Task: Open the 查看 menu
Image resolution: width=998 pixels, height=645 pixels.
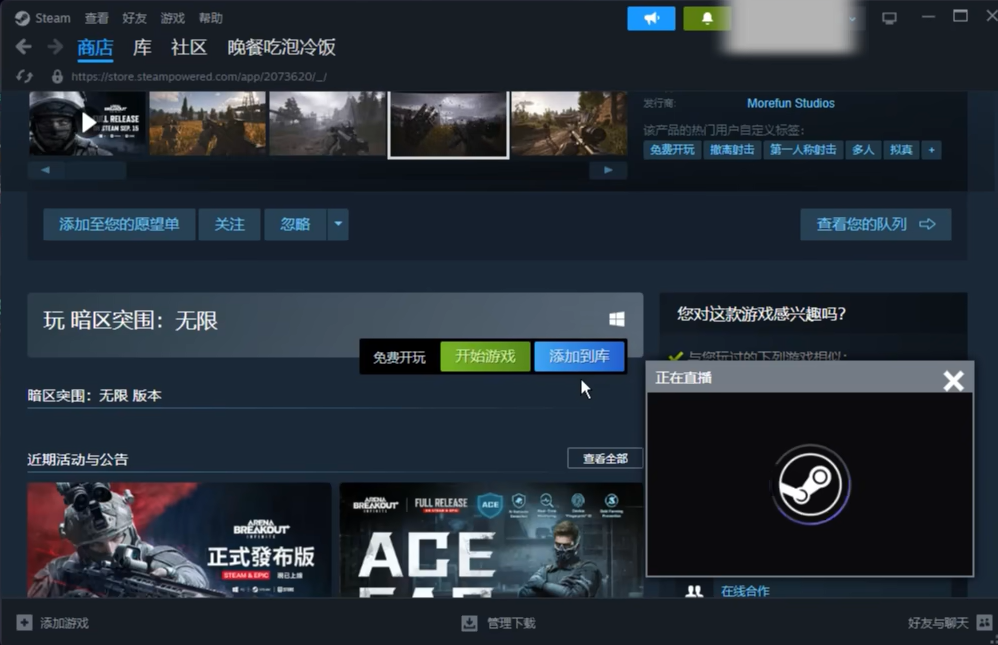Action: click(97, 18)
